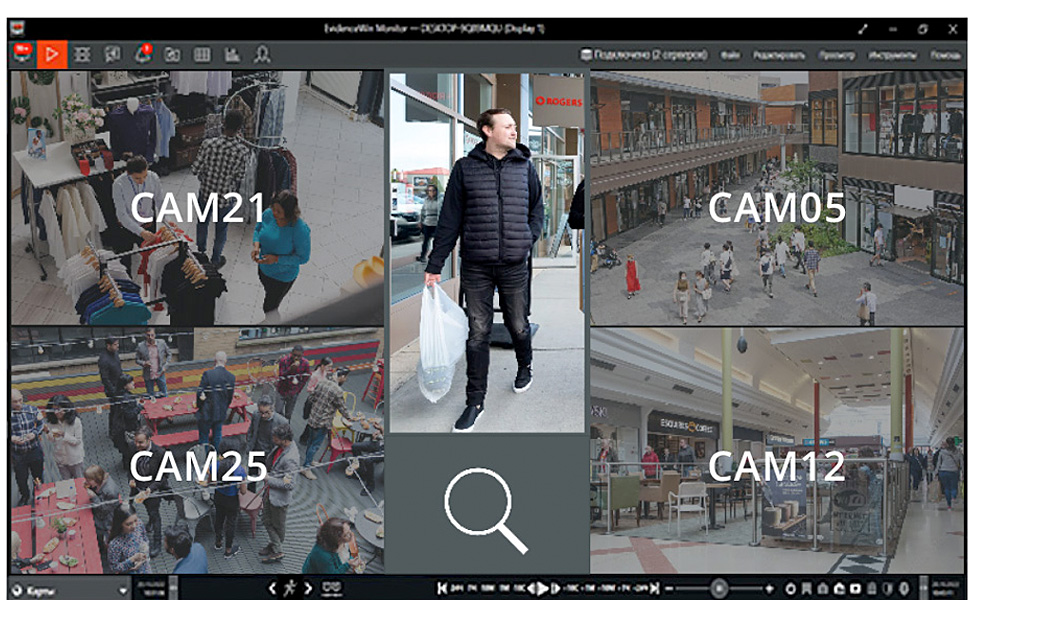Screen dimensions: 1056x641
Task: Click the magnifying glass search tile
Action: click(486, 510)
